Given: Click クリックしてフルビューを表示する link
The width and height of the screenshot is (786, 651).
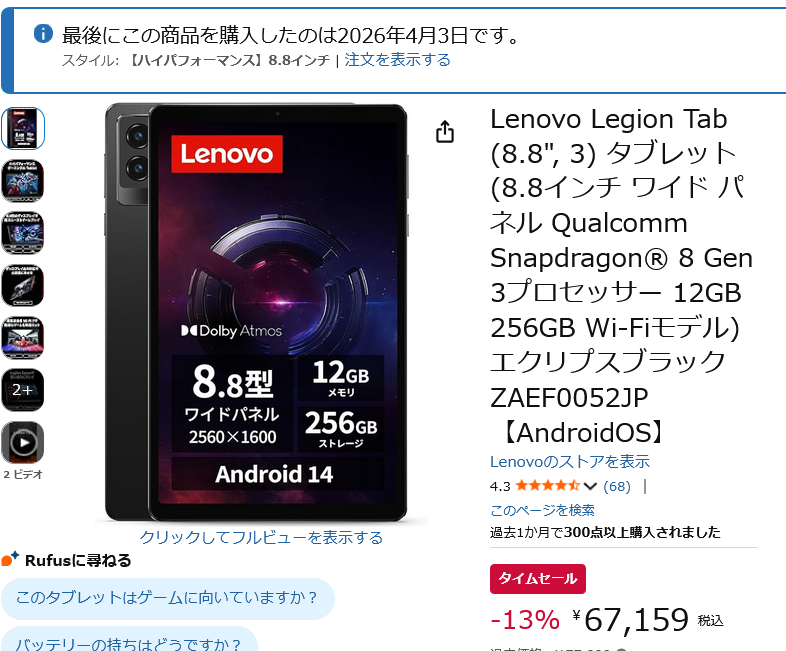Looking at the screenshot, I should click(261, 537).
